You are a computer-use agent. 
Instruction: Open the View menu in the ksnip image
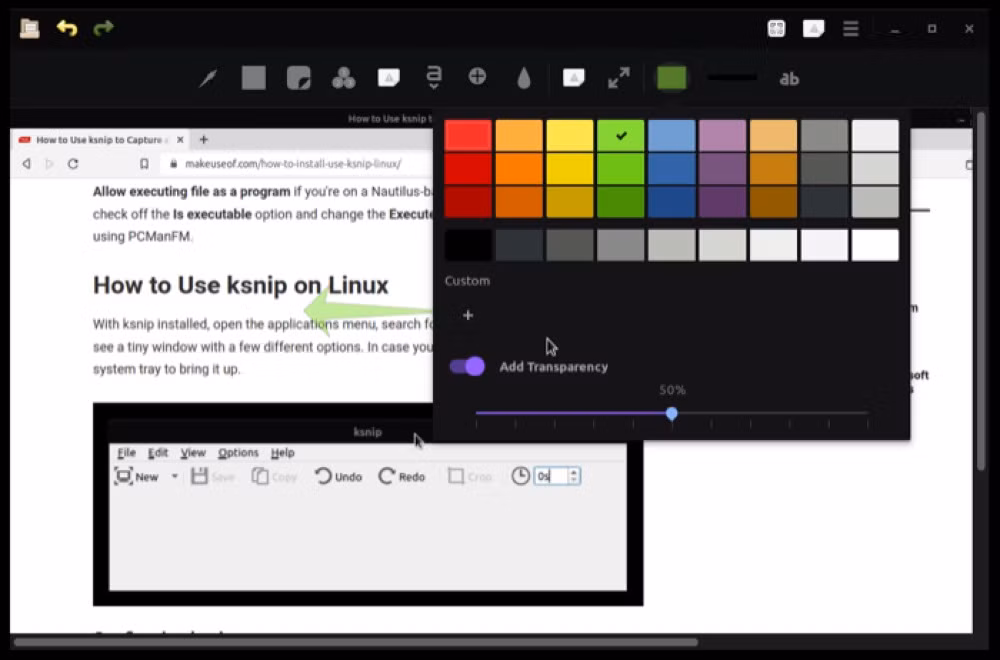pyautogui.click(x=193, y=453)
